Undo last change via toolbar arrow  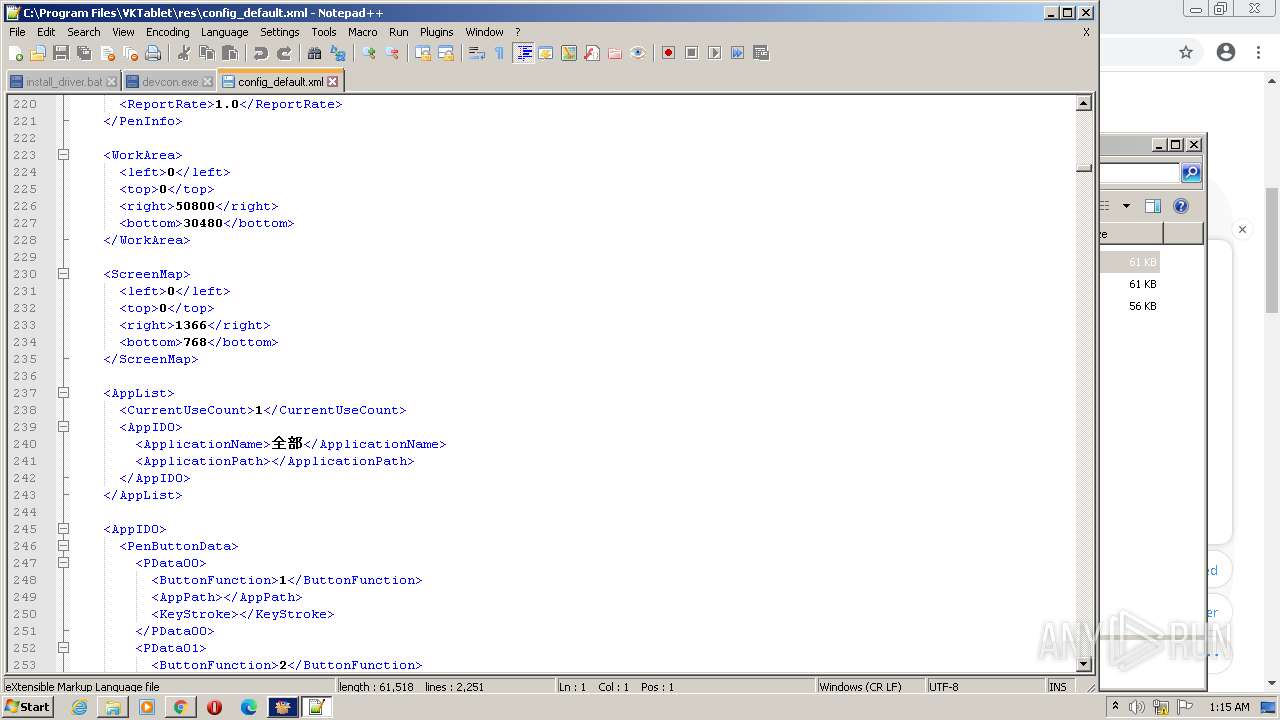click(261, 53)
